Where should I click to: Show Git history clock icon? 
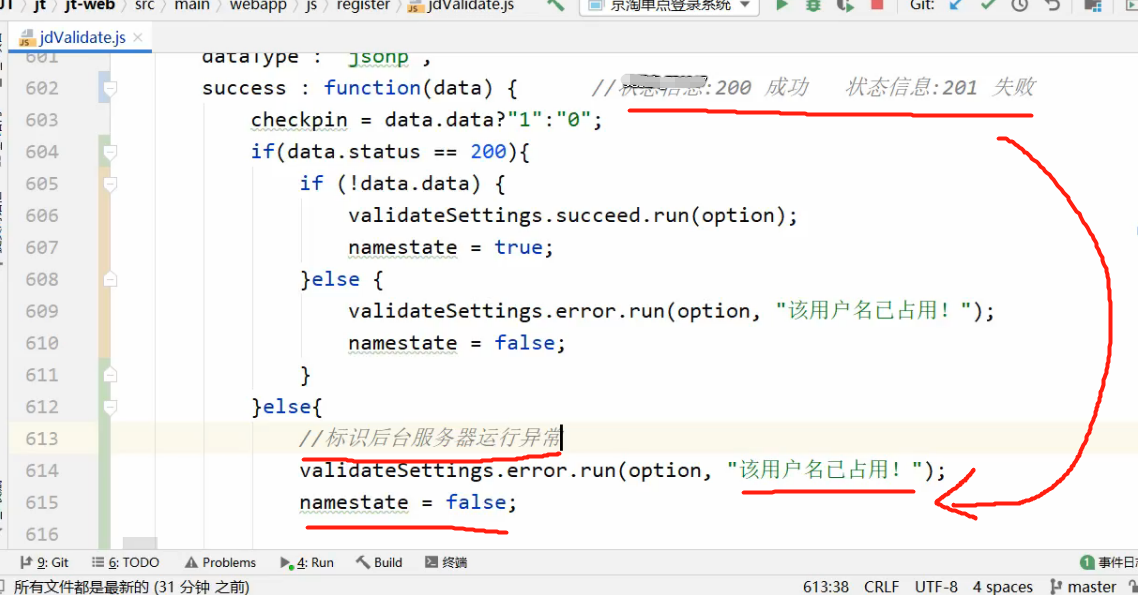[1020, 5]
